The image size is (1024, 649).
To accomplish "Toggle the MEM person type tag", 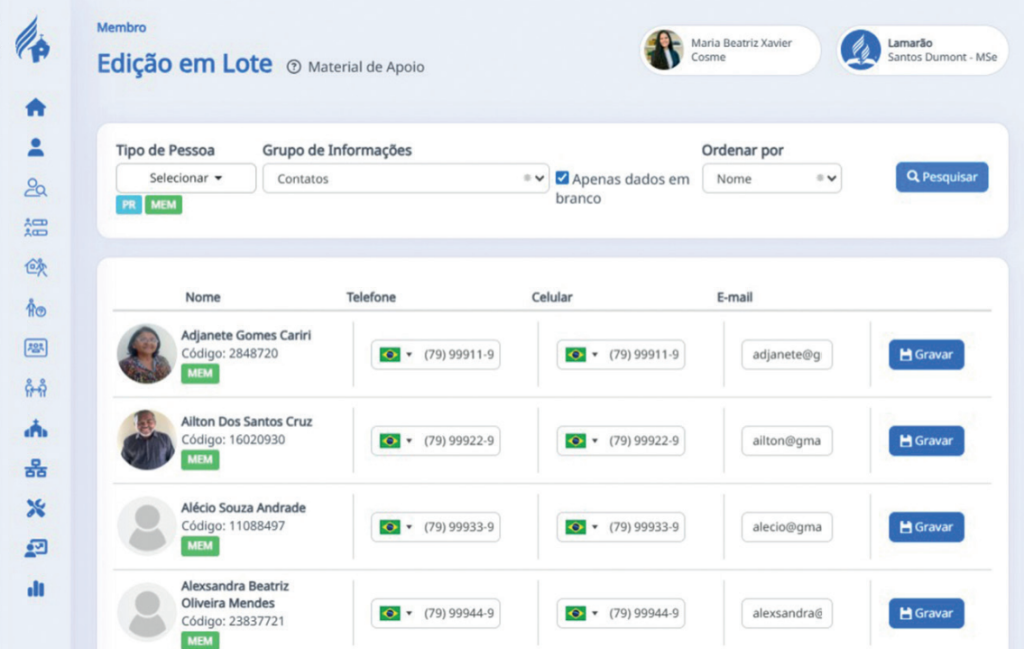I will coord(164,205).
